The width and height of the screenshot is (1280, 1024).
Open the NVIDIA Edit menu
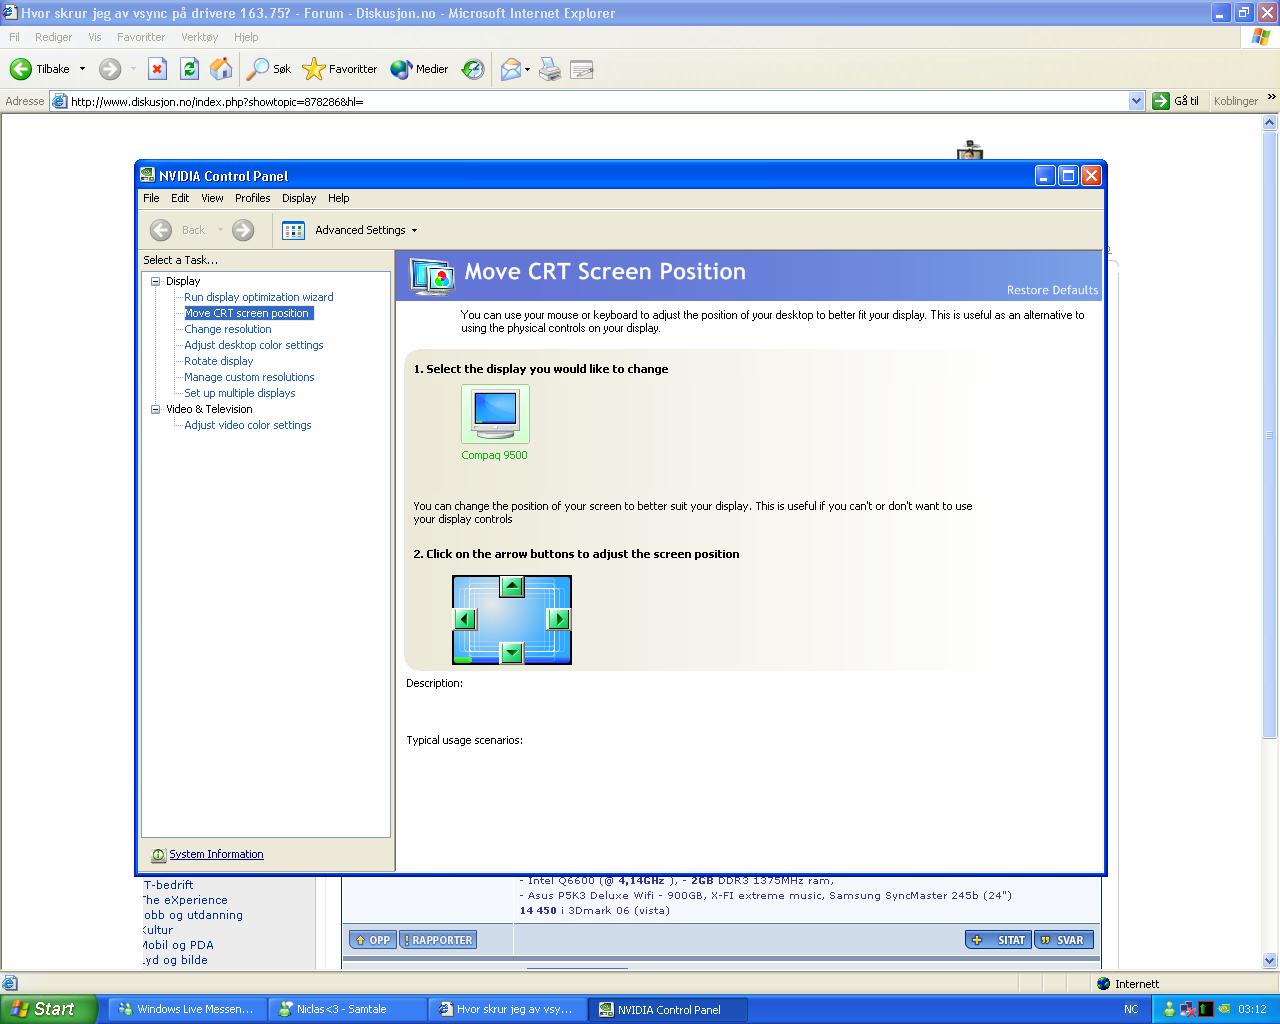pyautogui.click(x=180, y=198)
